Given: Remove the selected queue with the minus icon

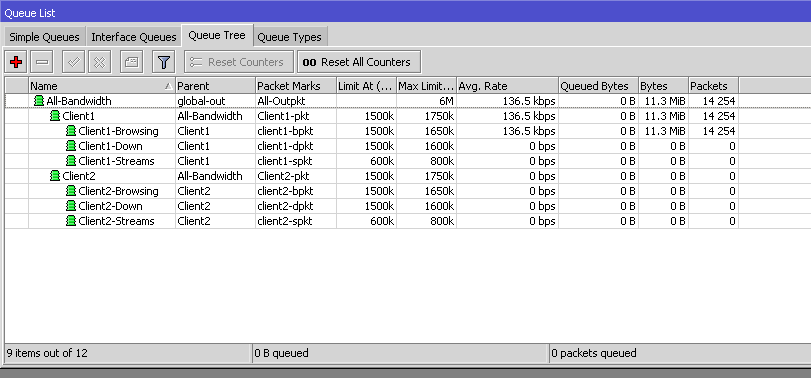Looking at the screenshot, I should [x=42, y=63].
